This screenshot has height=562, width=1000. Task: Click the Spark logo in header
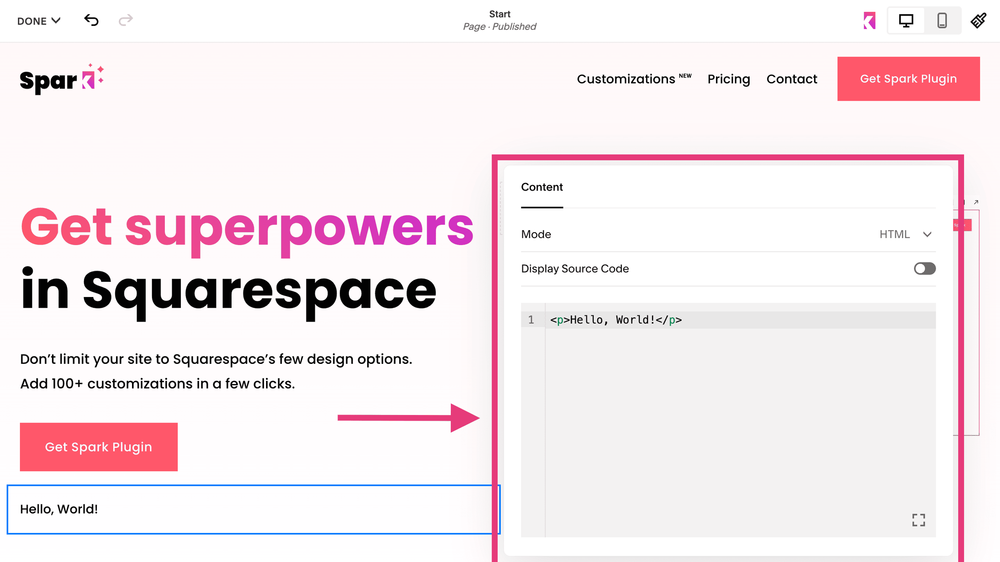click(61, 79)
